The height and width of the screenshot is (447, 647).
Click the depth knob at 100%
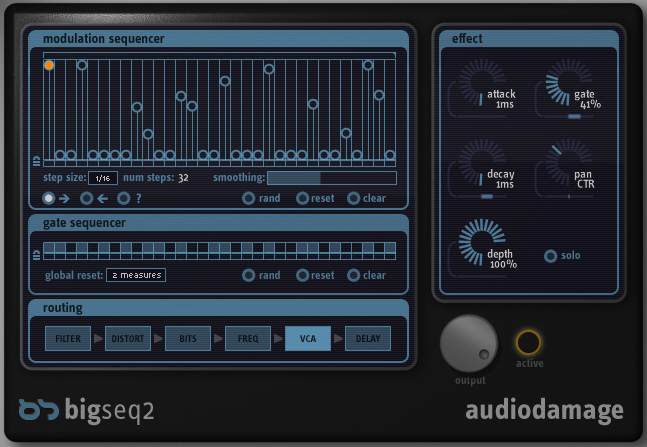[481, 242]
